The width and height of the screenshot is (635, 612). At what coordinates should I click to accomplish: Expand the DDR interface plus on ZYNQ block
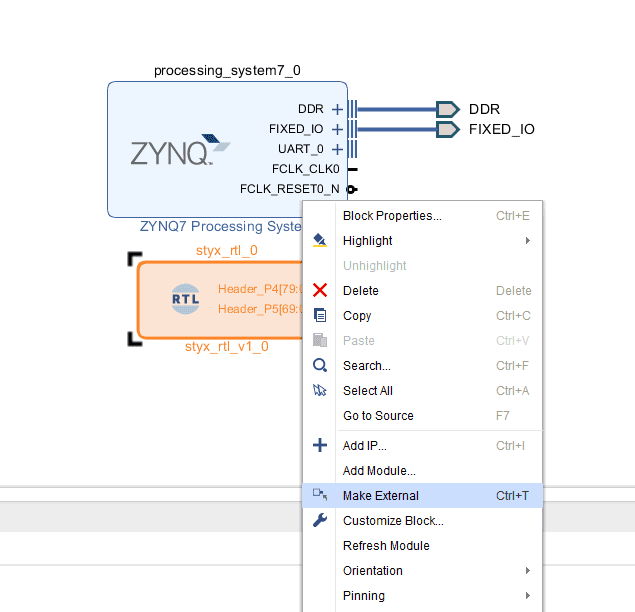point(337,109)
